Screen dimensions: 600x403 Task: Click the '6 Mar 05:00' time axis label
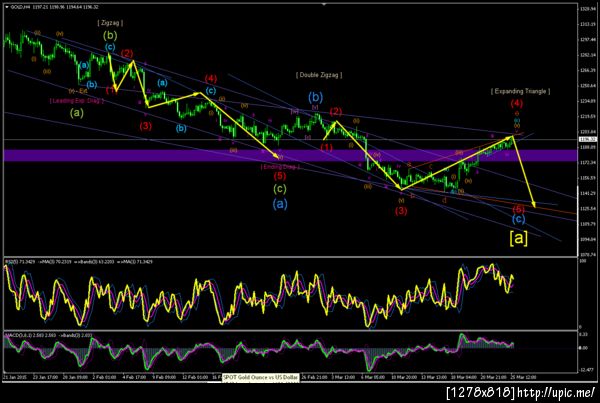373,377
